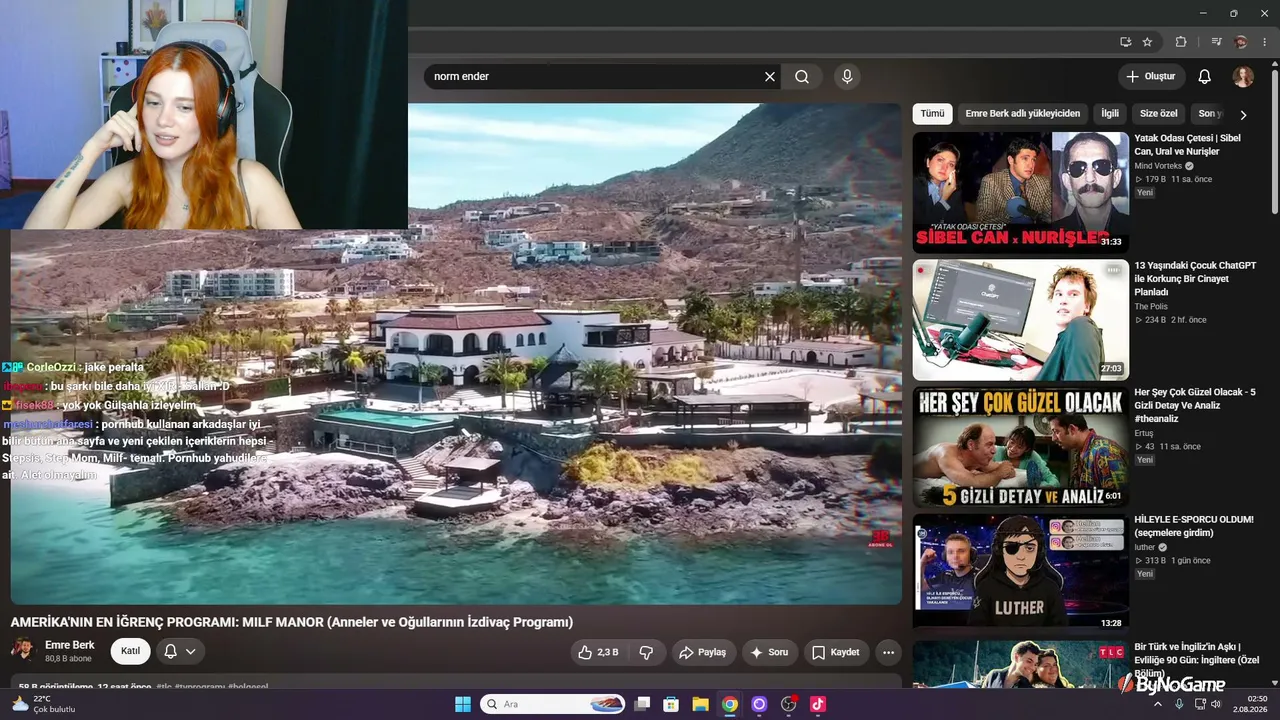Viewport: 1280px width, 720px height.
Task: Open the Chrome profile avatar
Action: tap(1241, 42)
